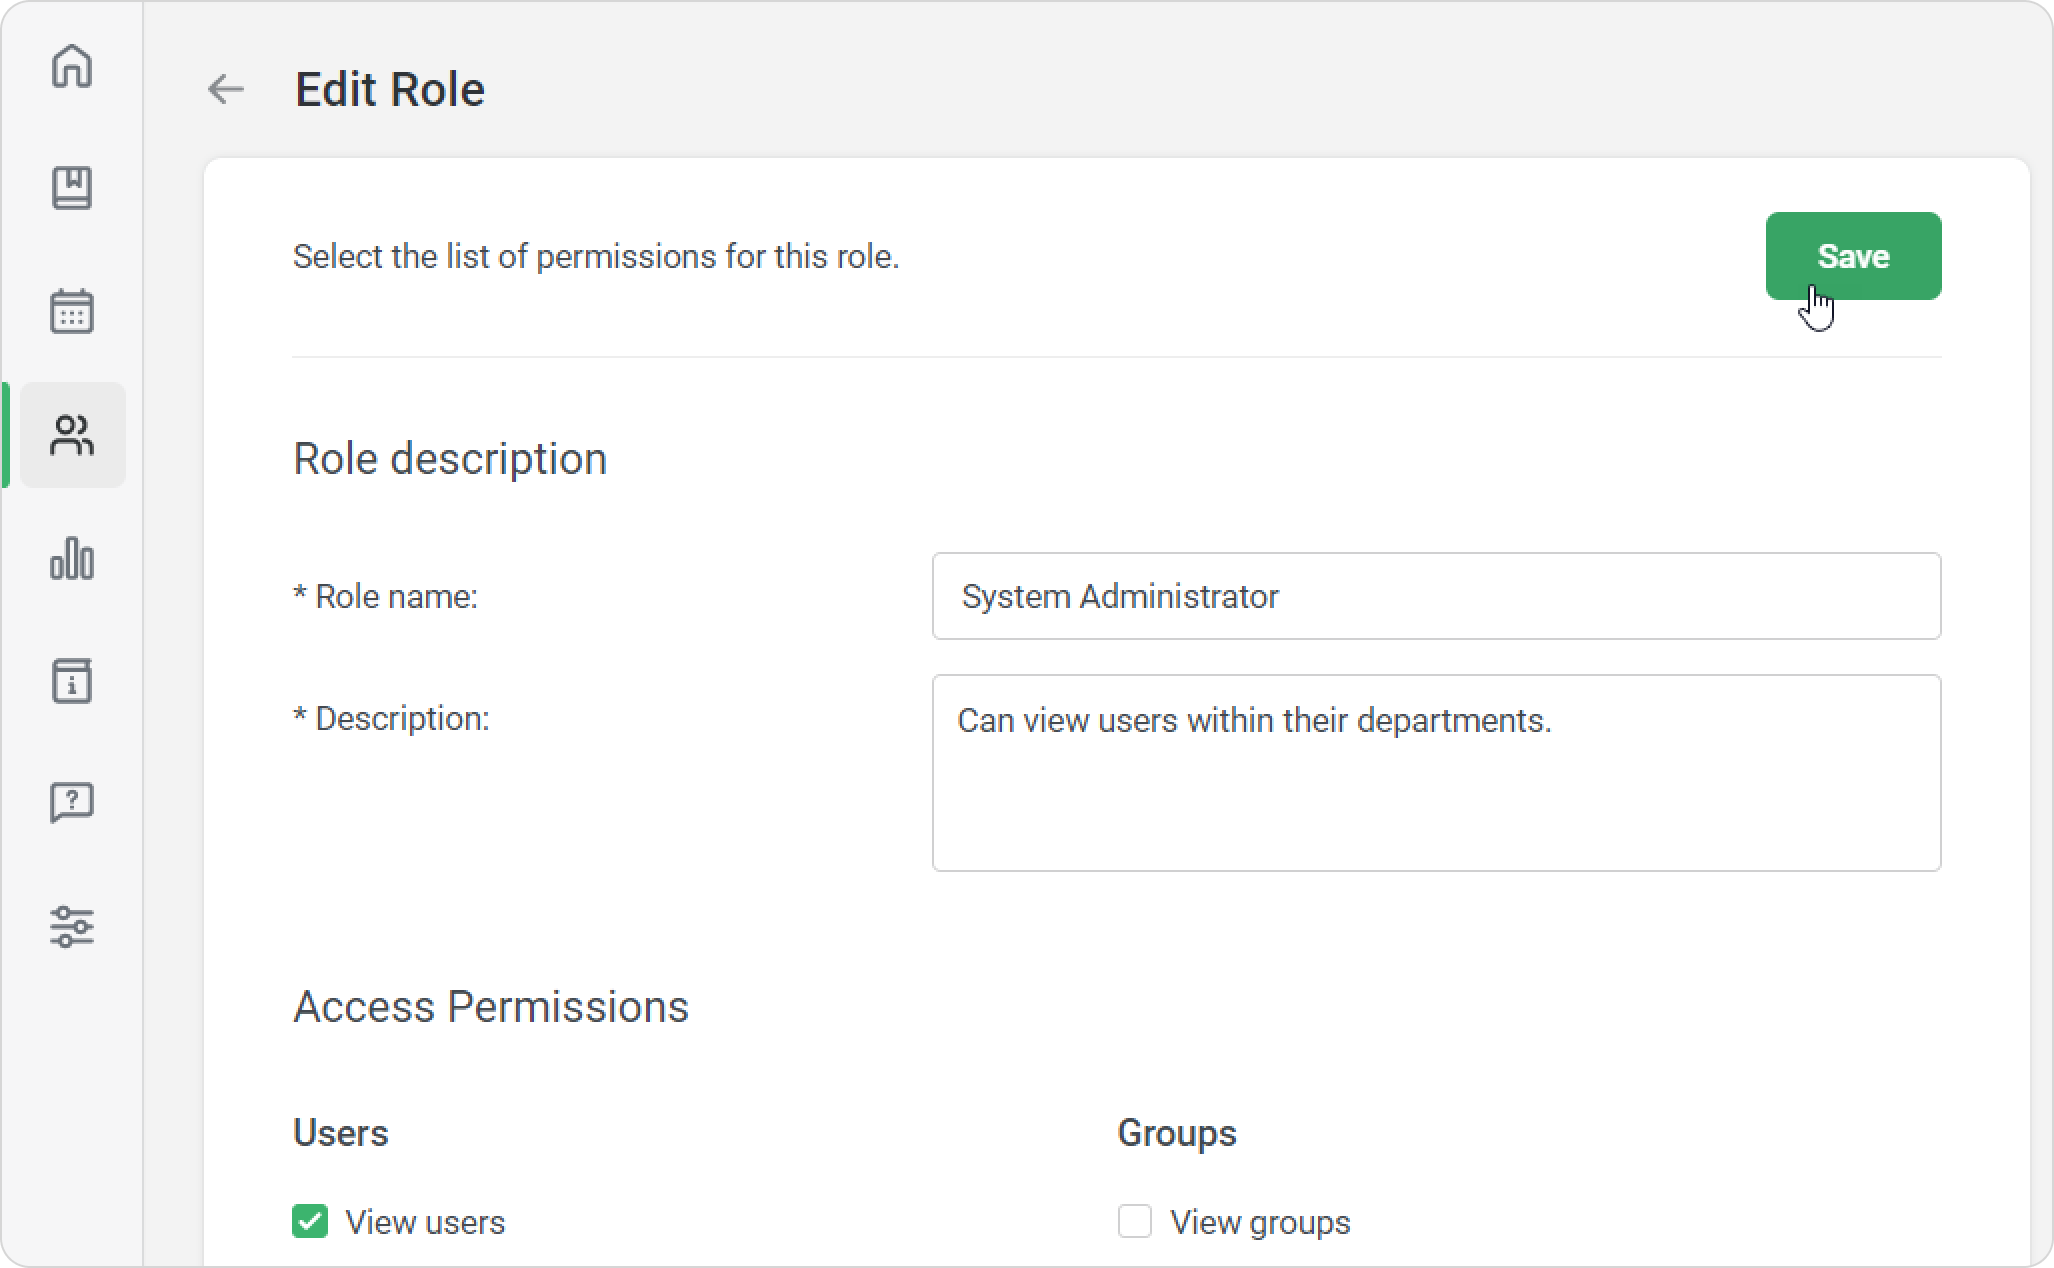Go back using the arrow beside Edit Role

pyautogui.click(x=226, y=89)
